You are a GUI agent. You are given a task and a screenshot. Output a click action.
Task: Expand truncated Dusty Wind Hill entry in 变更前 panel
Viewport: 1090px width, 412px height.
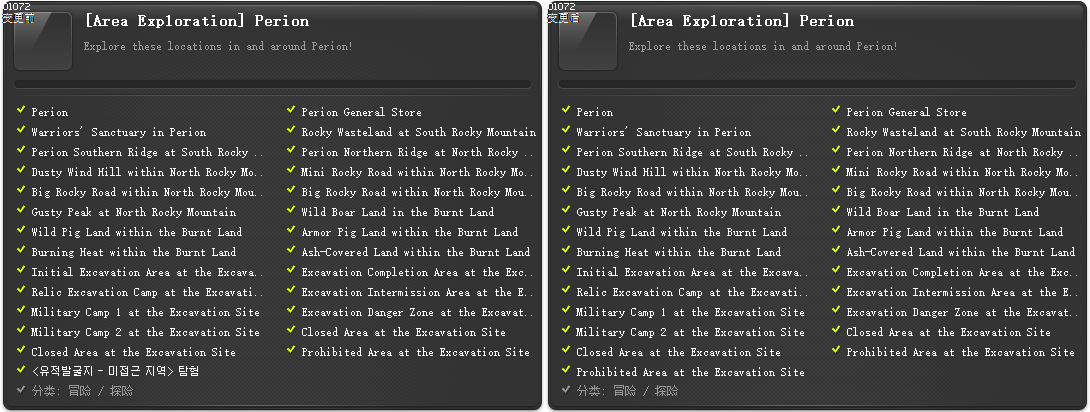pos(147,172)
